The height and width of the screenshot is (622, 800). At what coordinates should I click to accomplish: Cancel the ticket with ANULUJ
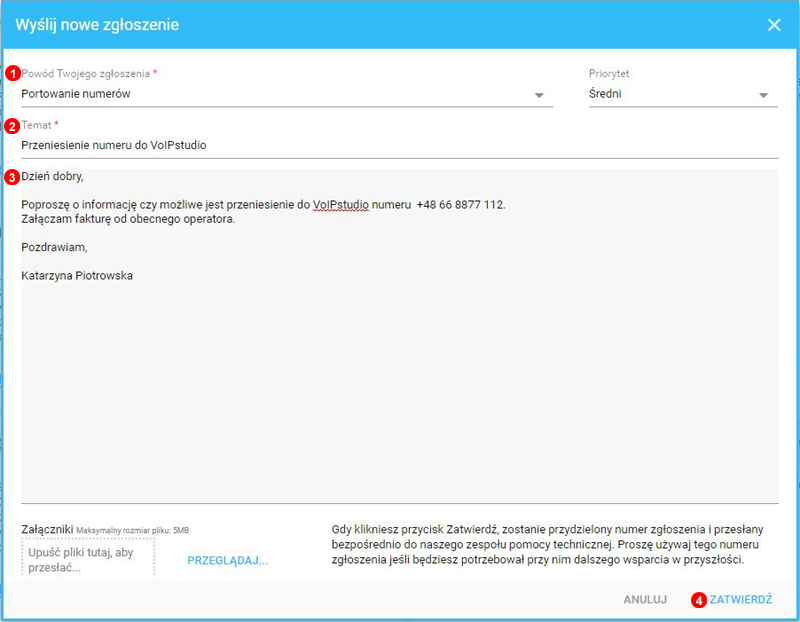tap(645, 600)
